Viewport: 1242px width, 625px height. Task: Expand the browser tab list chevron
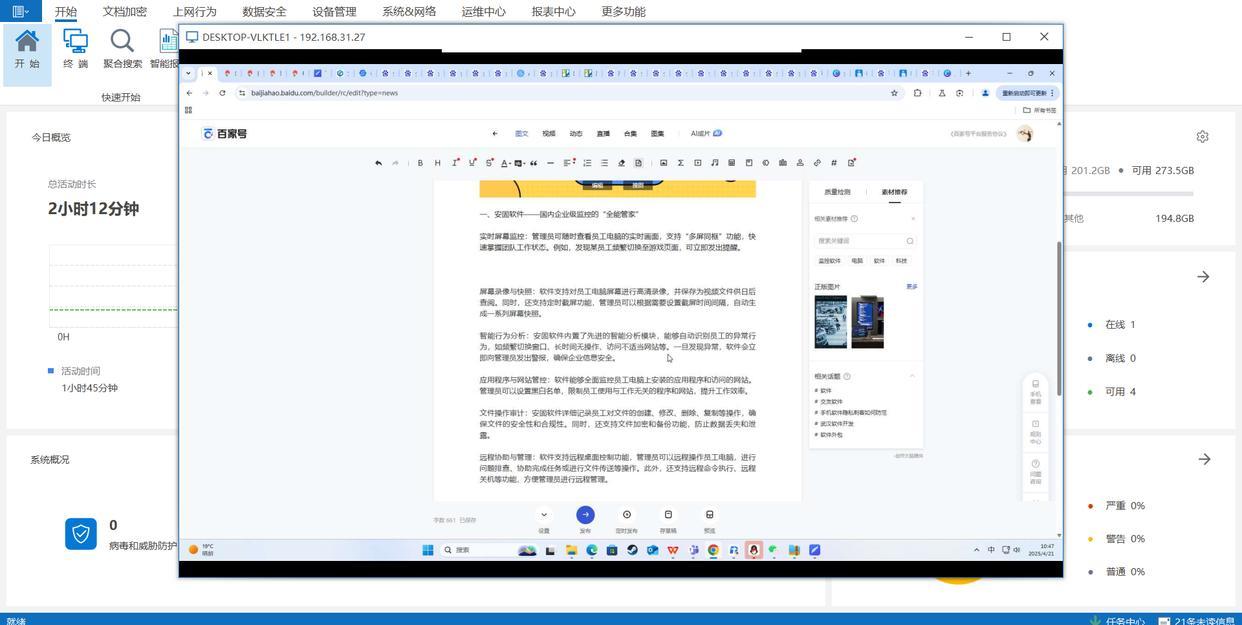(x=188, y=73)
